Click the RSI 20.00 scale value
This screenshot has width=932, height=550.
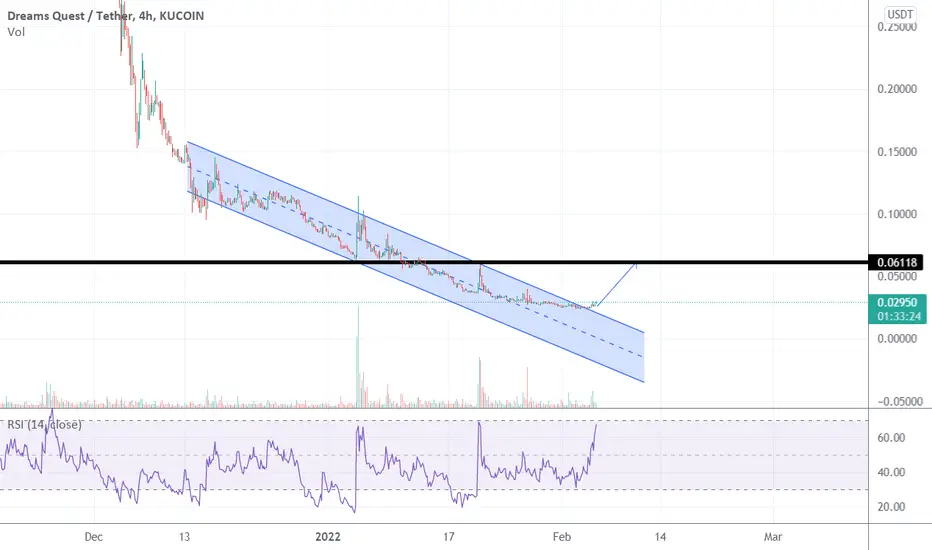pos(891,507)
